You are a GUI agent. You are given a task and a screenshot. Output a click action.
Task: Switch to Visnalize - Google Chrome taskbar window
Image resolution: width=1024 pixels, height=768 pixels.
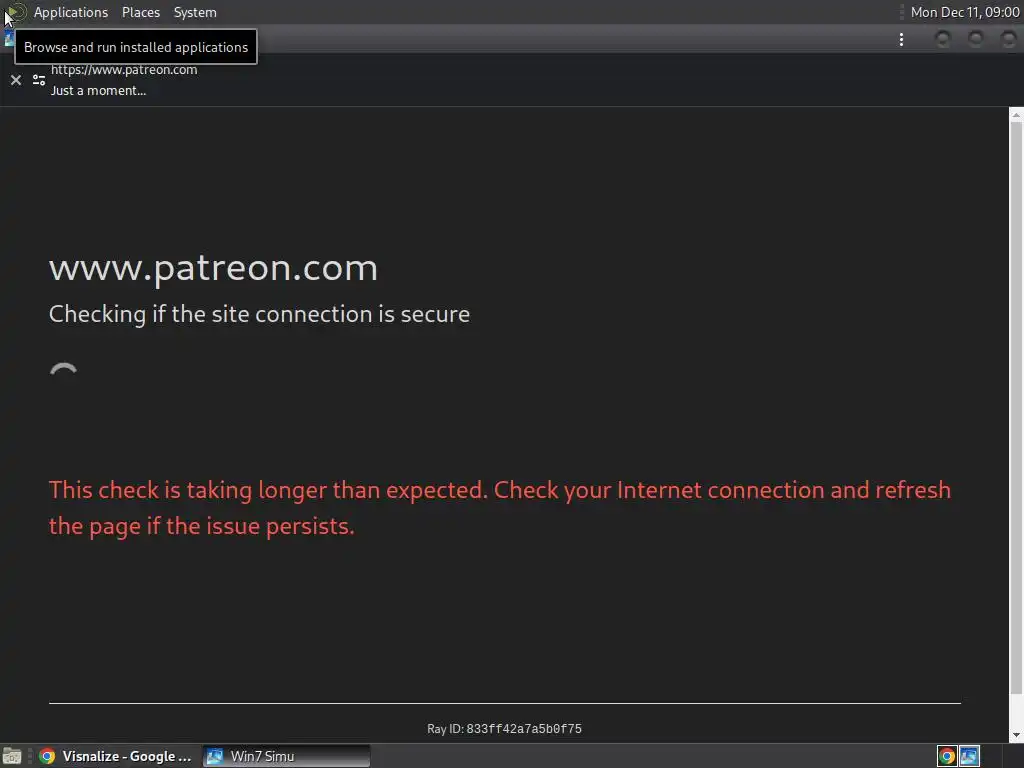coord(116,756)
